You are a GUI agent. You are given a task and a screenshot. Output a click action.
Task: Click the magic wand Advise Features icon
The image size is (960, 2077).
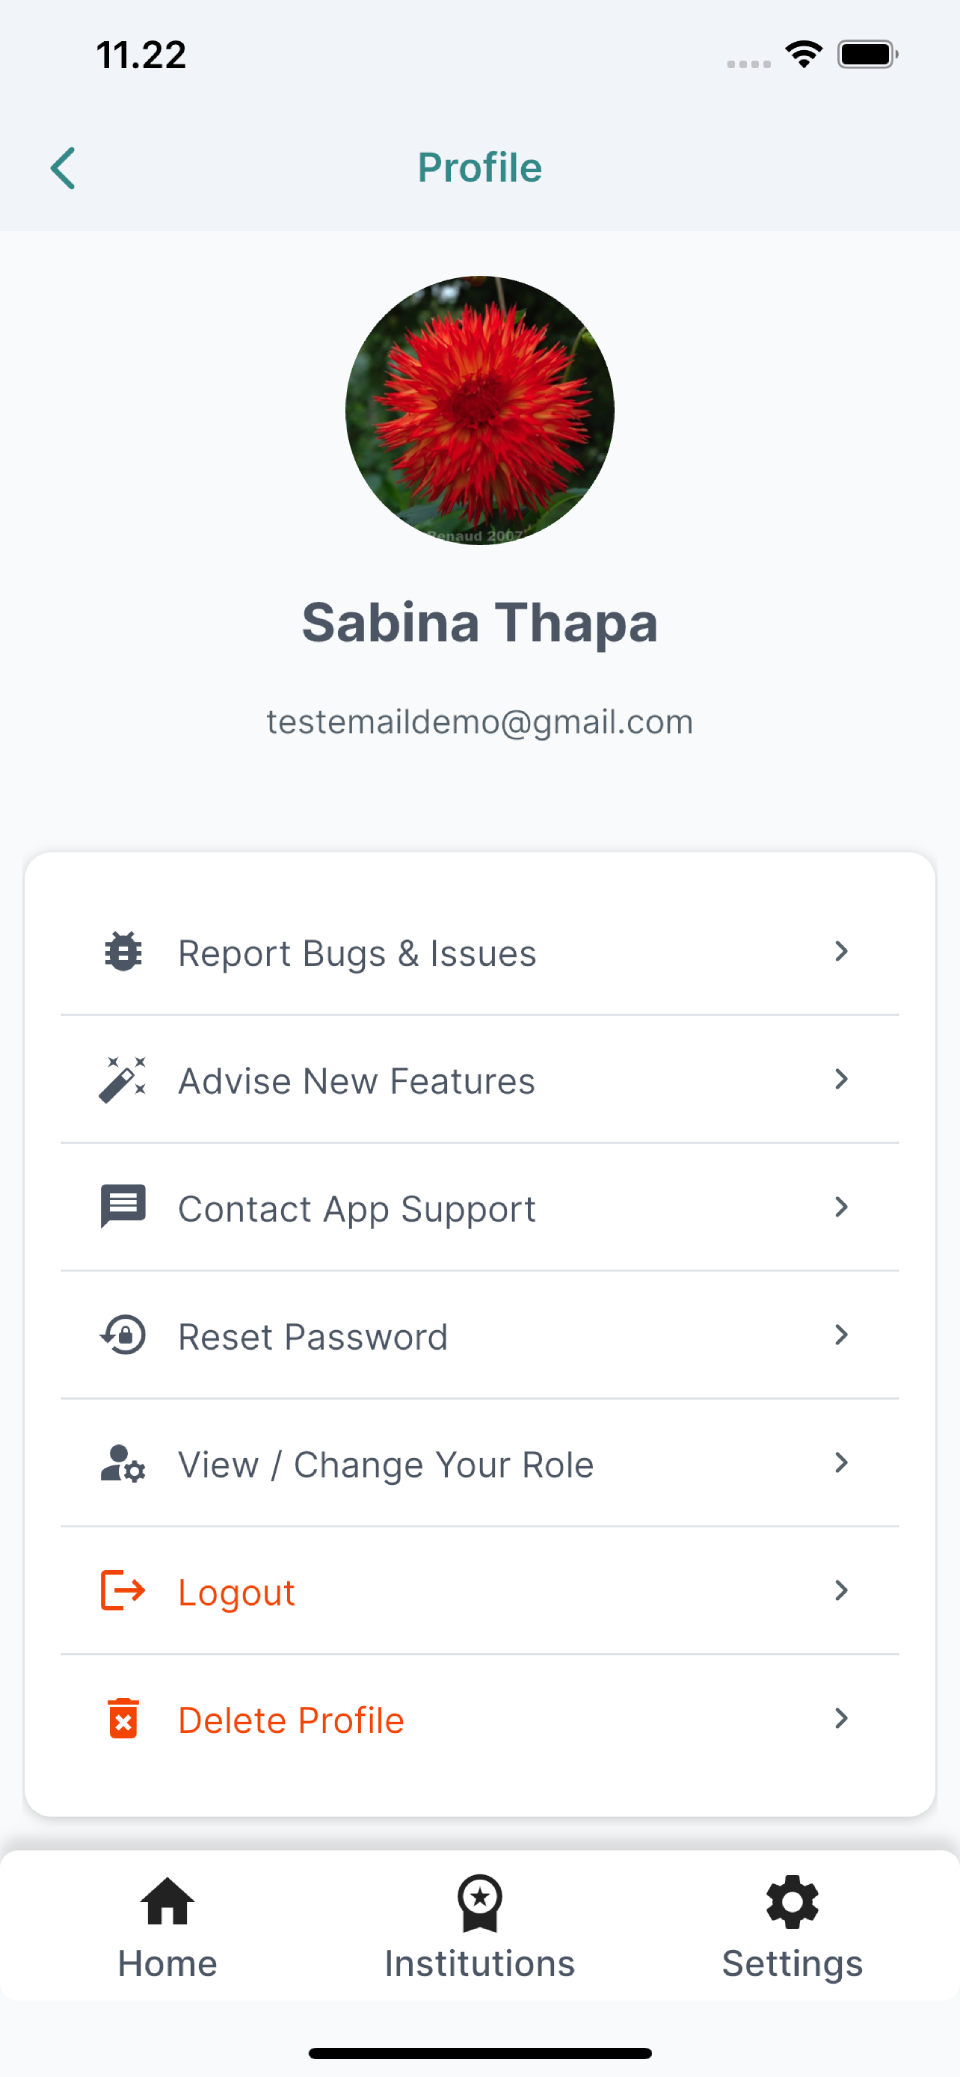(x=123, y=1080)
